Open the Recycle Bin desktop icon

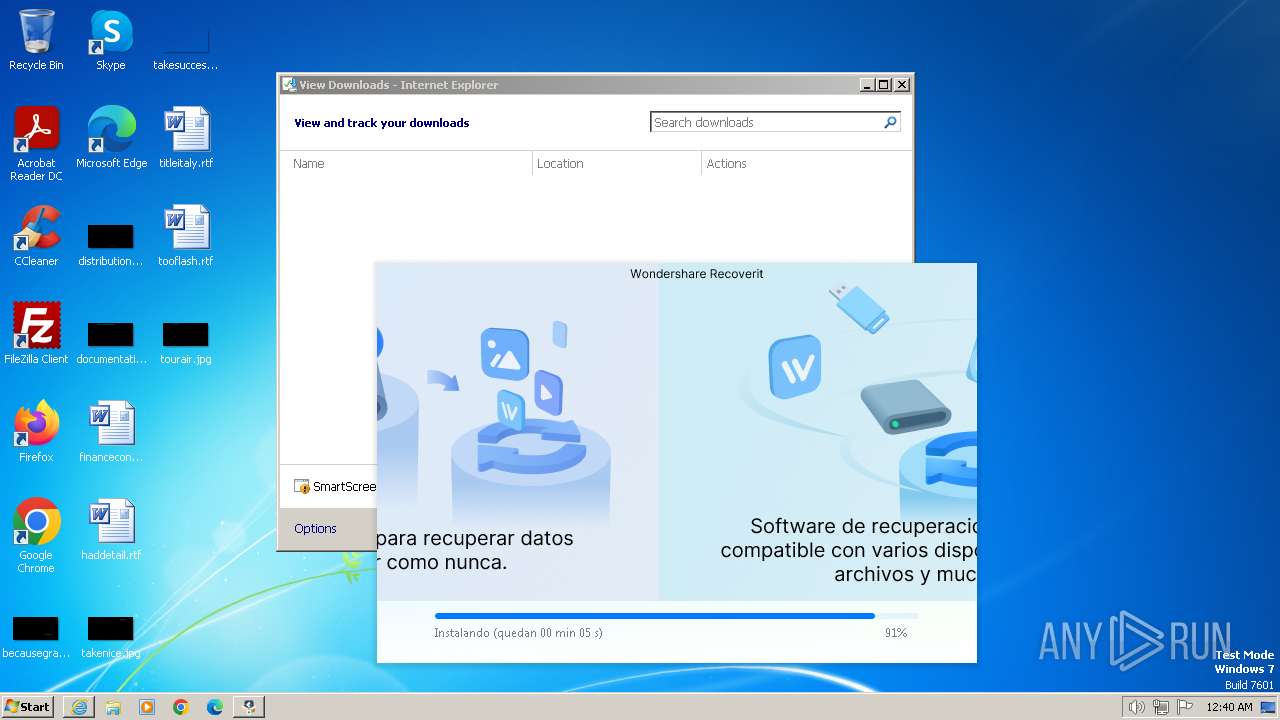(x=36, y=40)
